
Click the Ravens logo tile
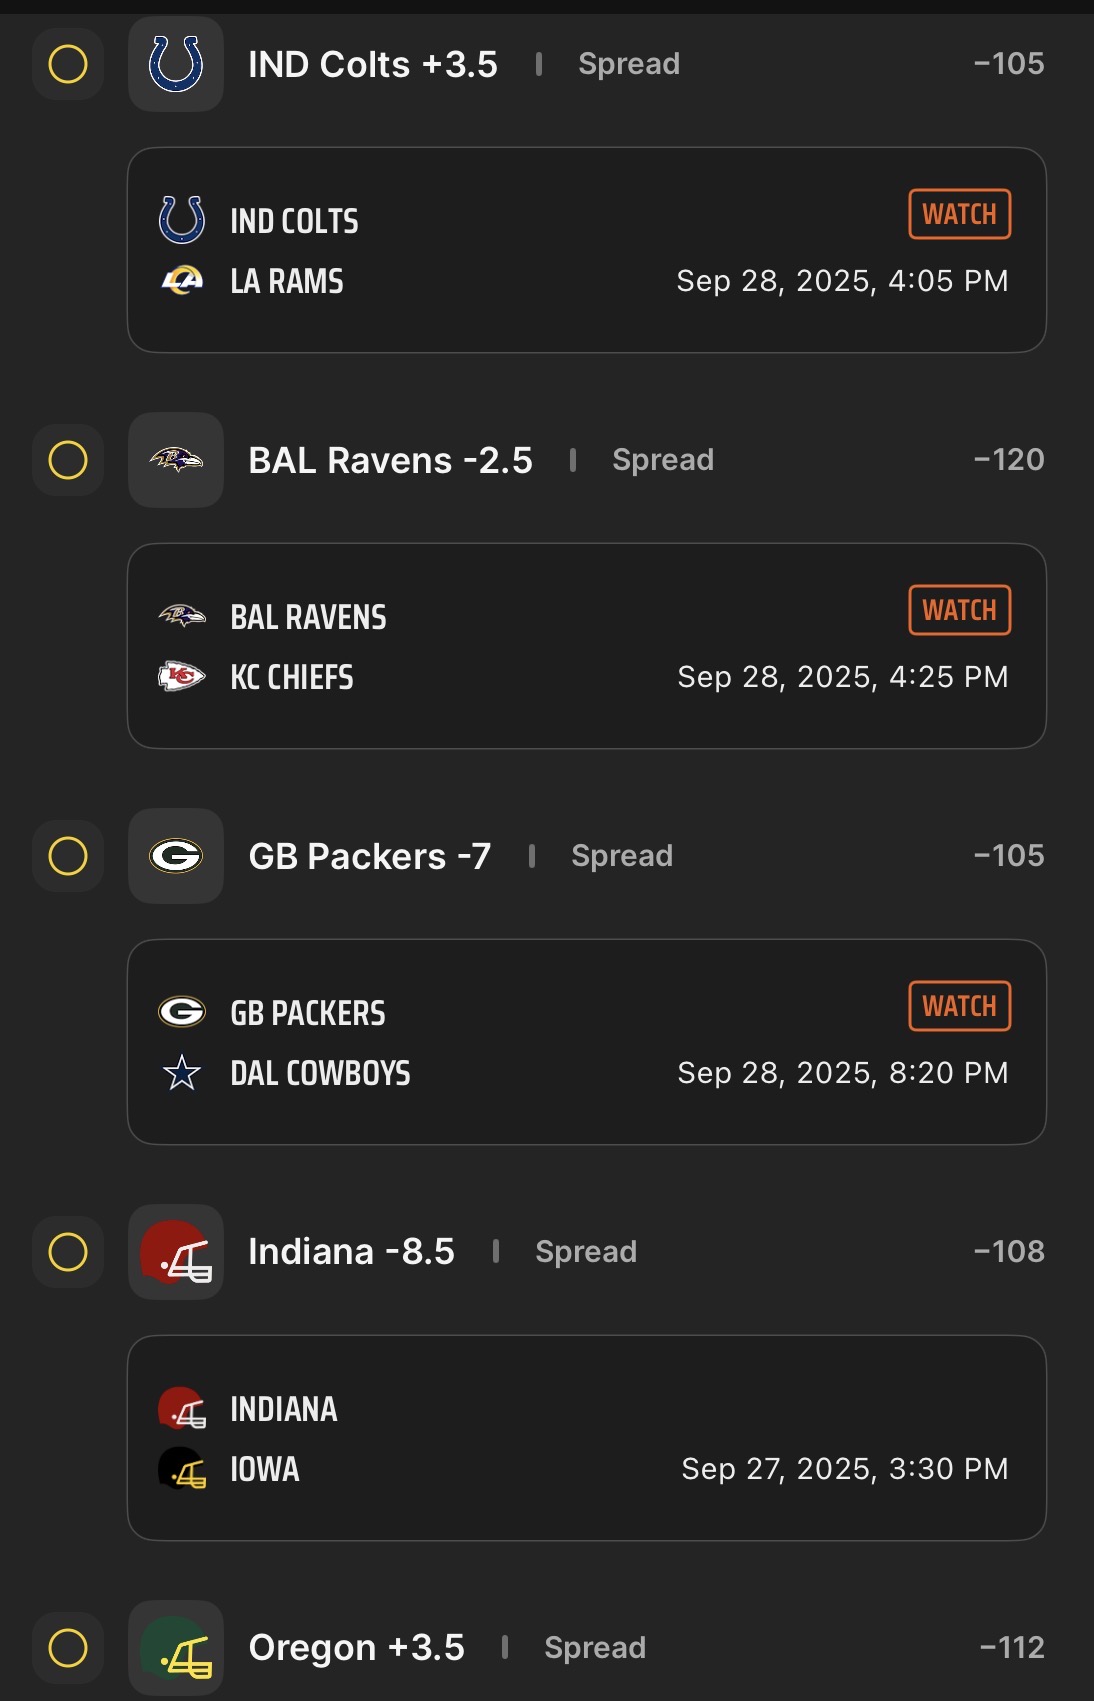[x=176, y=460]
